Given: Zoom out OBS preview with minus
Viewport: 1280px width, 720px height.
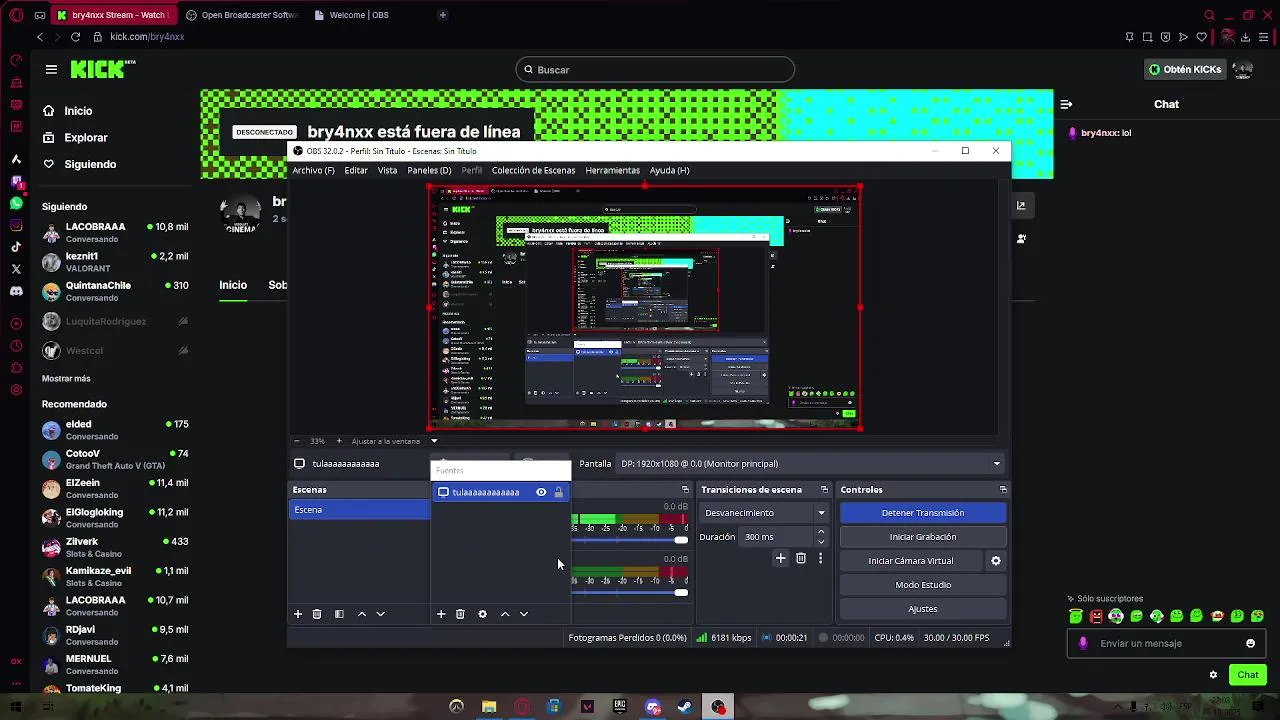Looking at the screenshot, I should pos(296,441).
